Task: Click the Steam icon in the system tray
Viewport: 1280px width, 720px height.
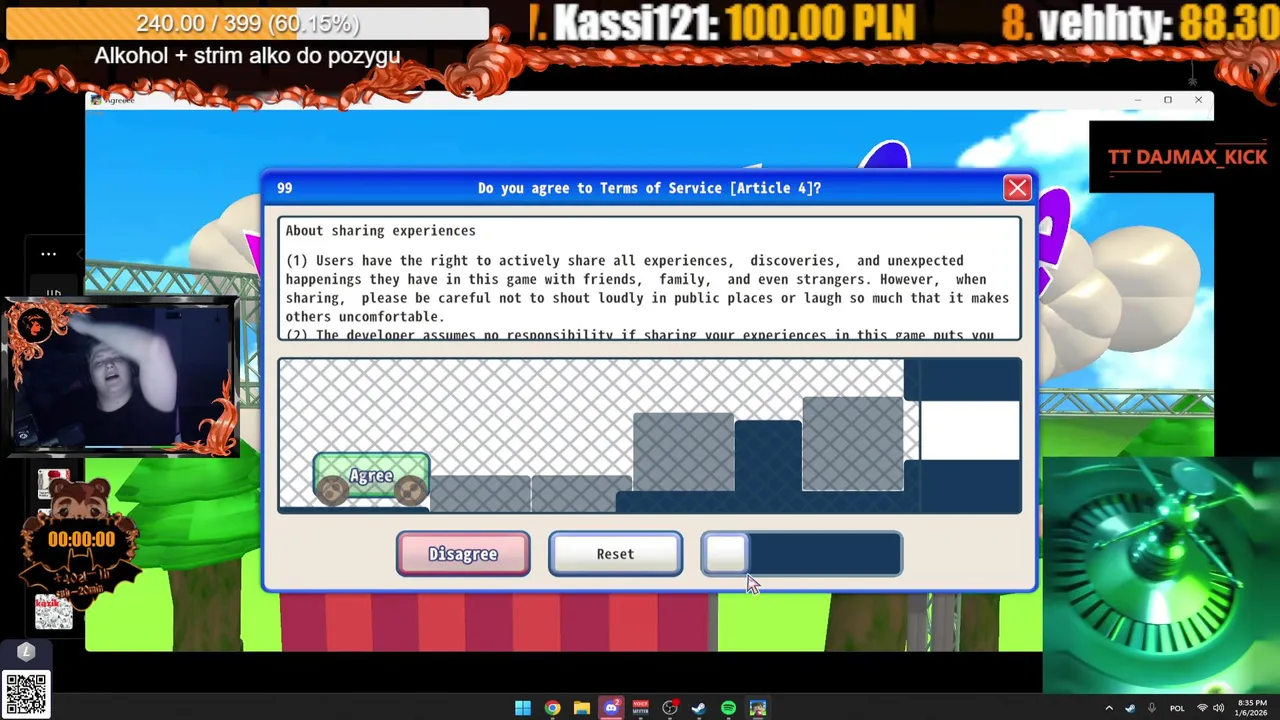Action: point(1130,708)
